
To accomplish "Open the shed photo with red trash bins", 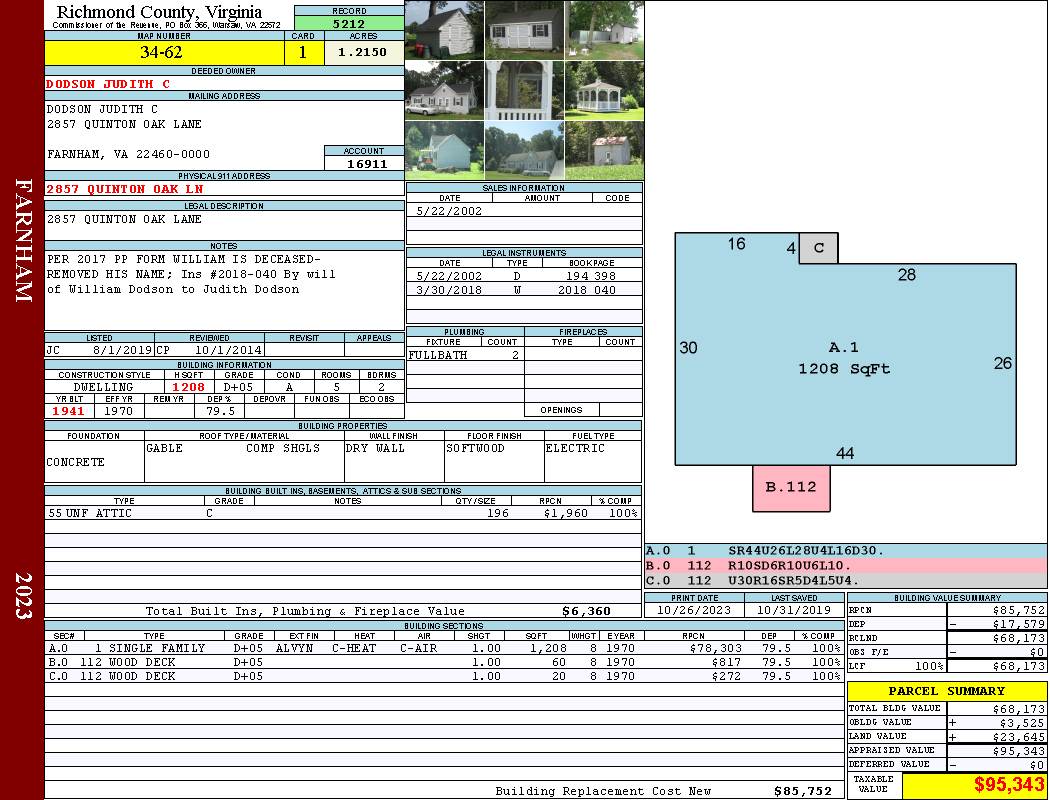I will tap(444, 30).
